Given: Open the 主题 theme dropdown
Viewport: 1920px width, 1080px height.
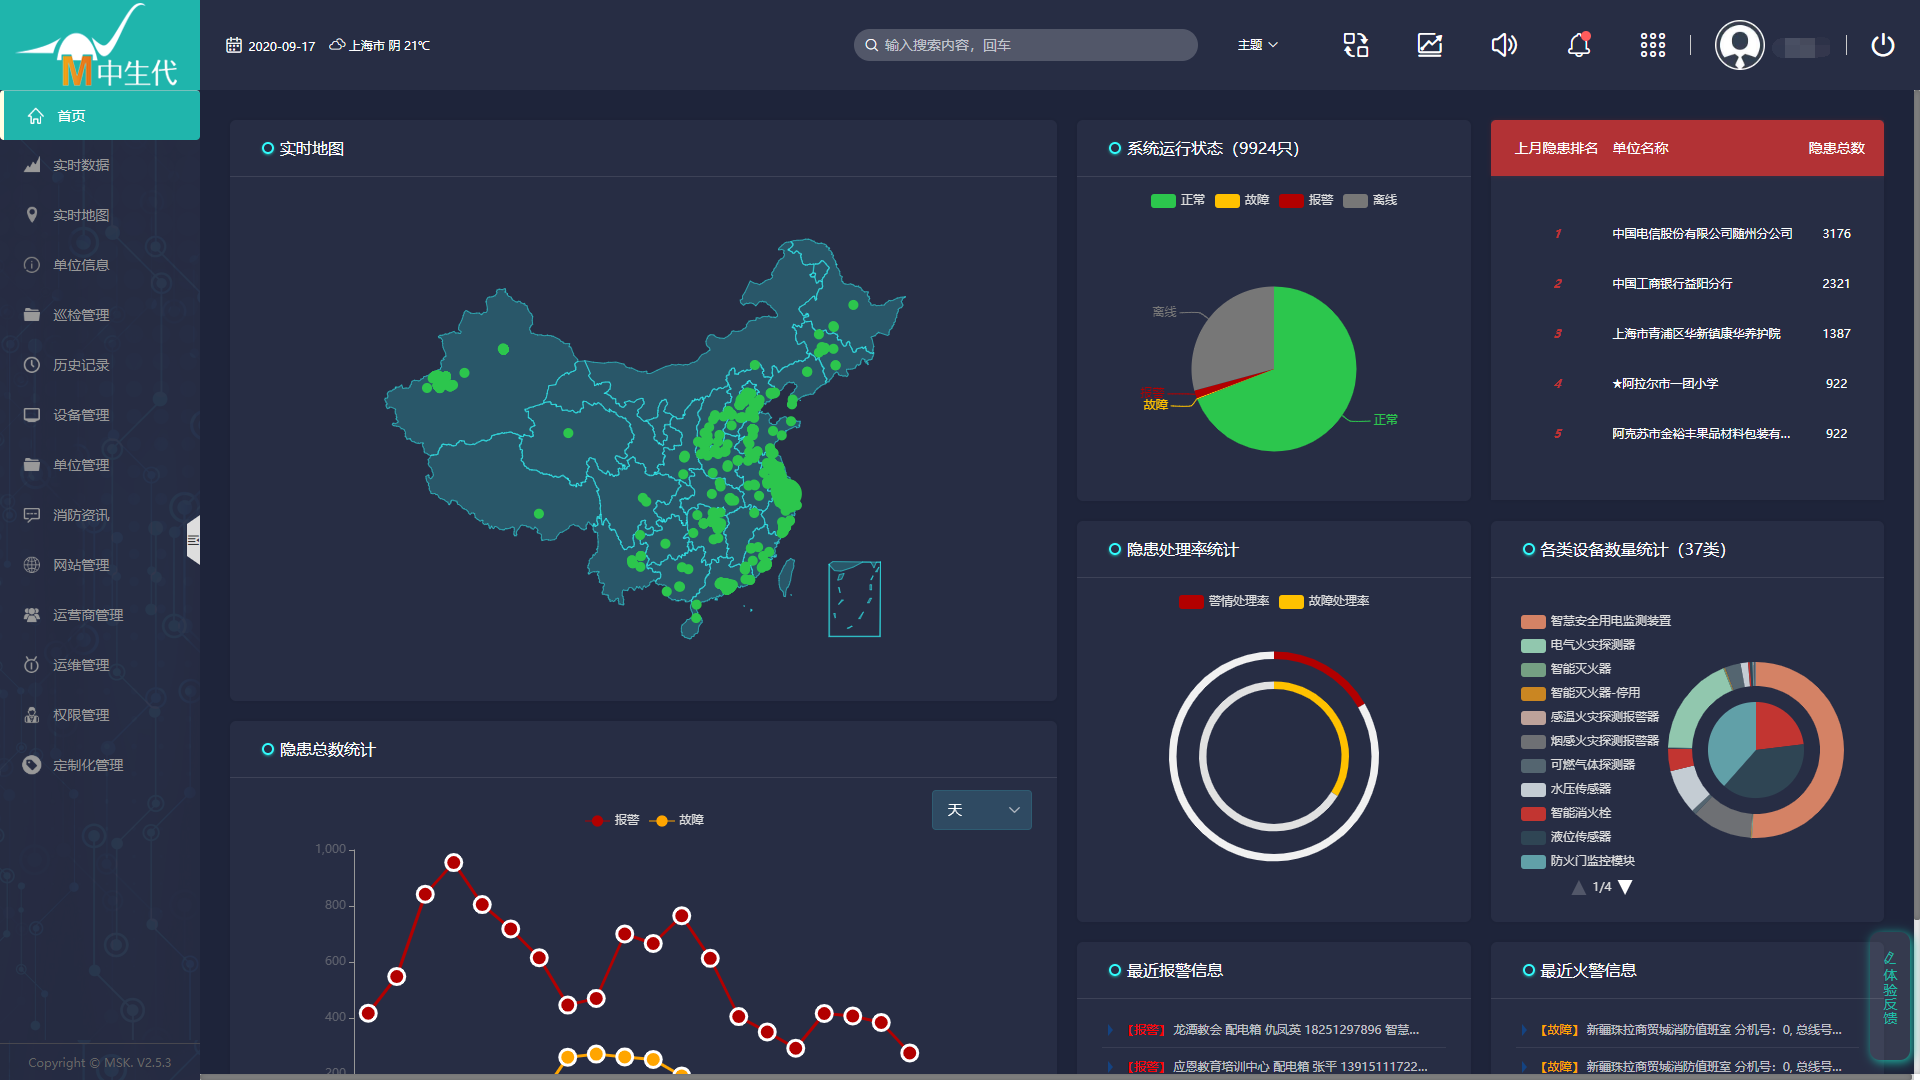Looking at the screenshot, I should pos(1257,45).
